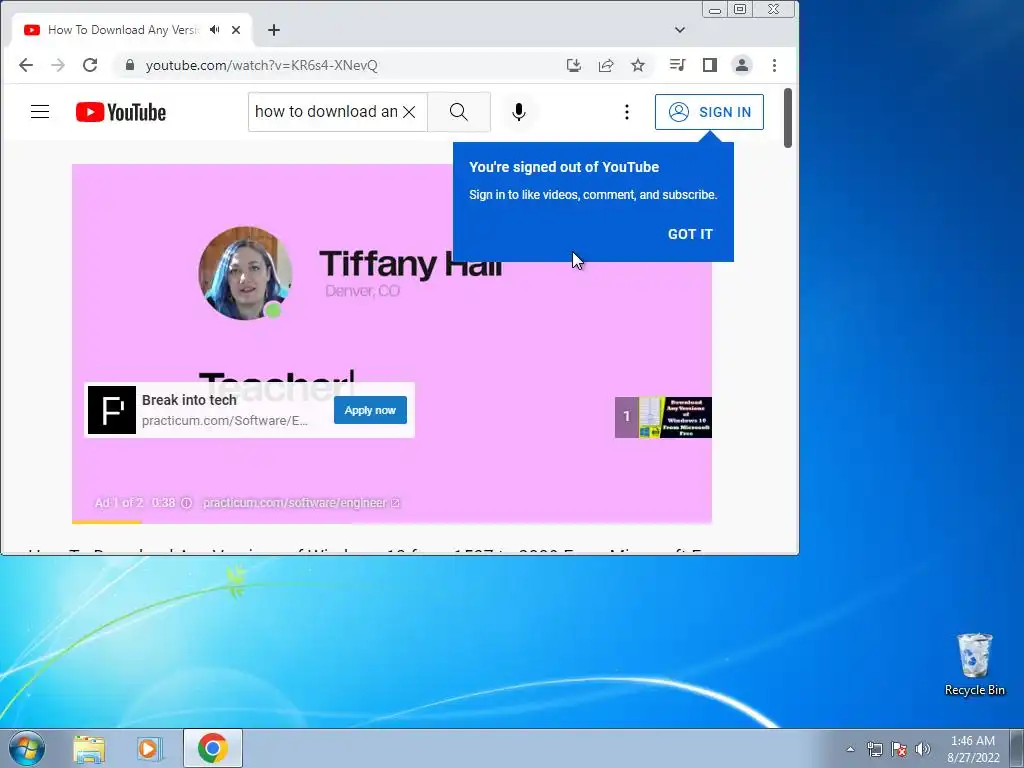Expand the tab search chevron
Image resolution: width=1024 pixels, height=768 pixels.
[680, 29]
